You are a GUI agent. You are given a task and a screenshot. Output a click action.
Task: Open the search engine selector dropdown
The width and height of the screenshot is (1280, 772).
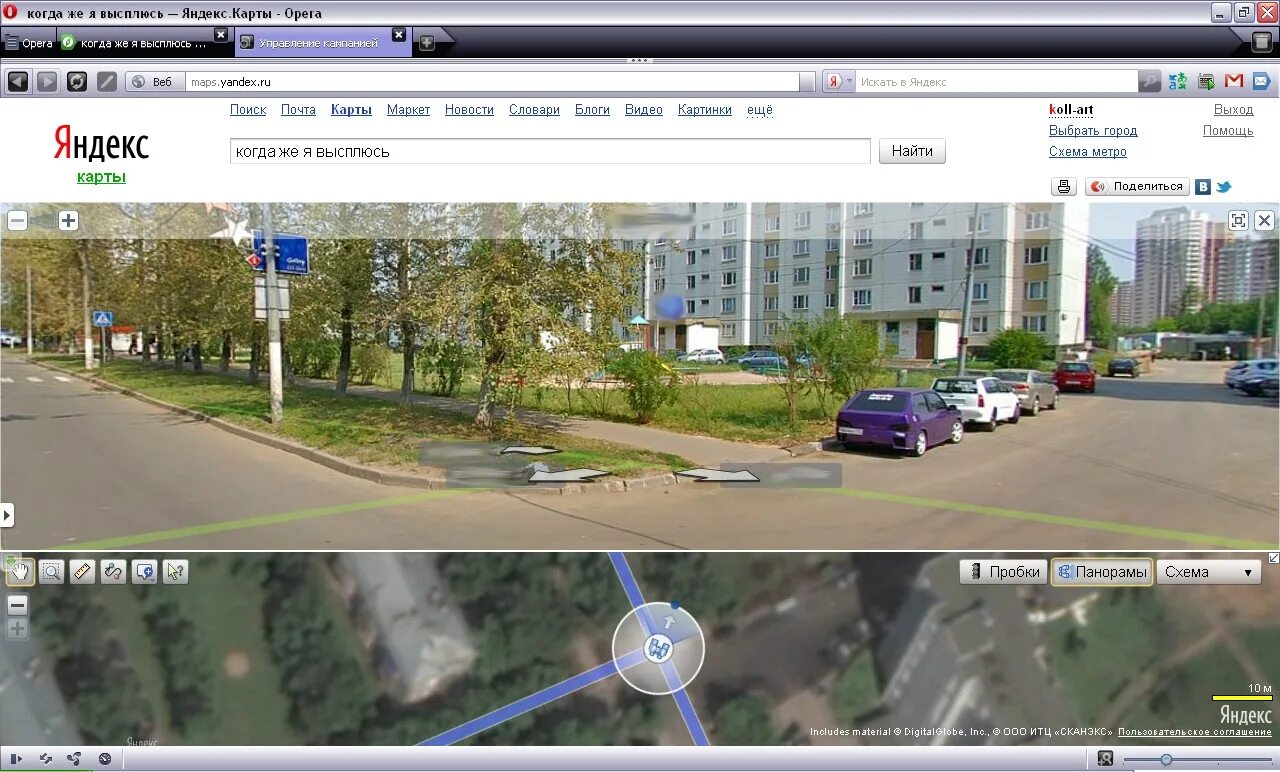click(839, 82)
